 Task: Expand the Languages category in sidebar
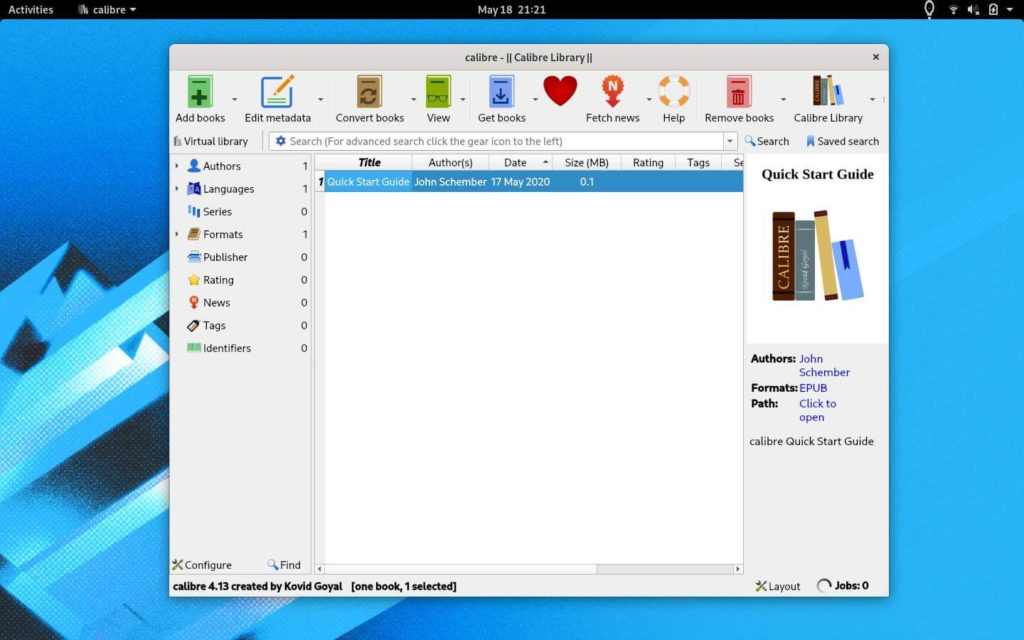coord(177,189)
